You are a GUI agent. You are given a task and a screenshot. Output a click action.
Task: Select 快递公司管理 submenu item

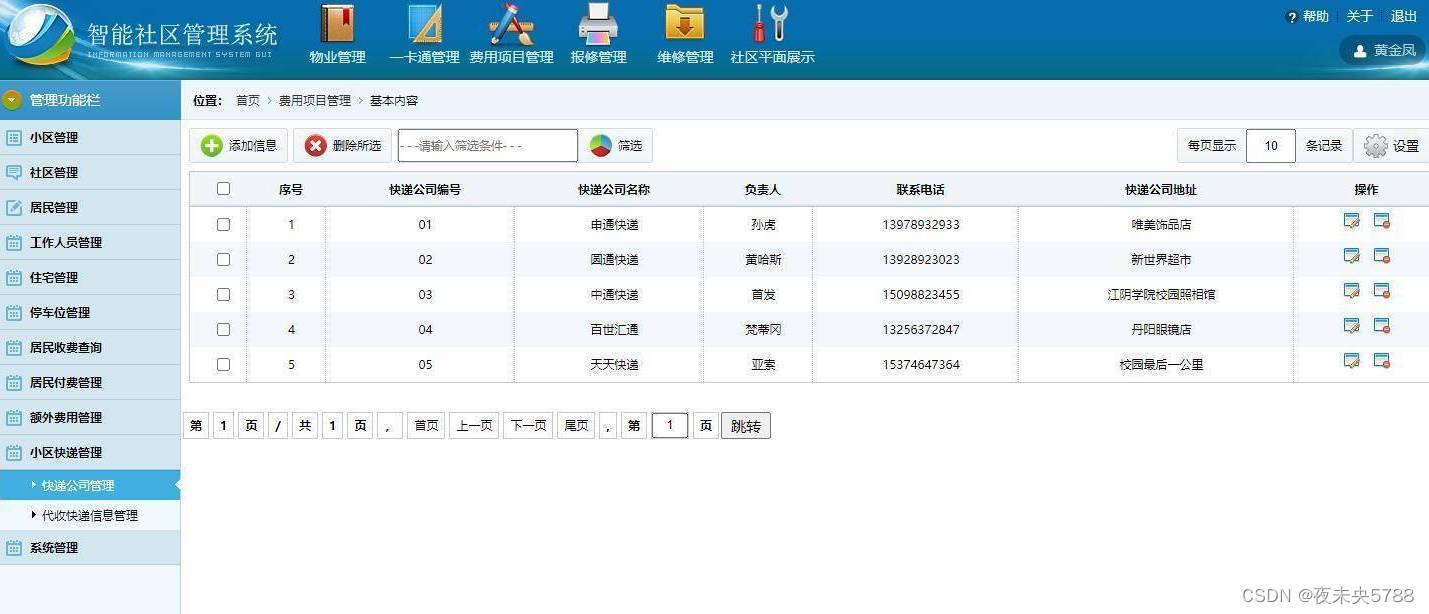(90, 485)
